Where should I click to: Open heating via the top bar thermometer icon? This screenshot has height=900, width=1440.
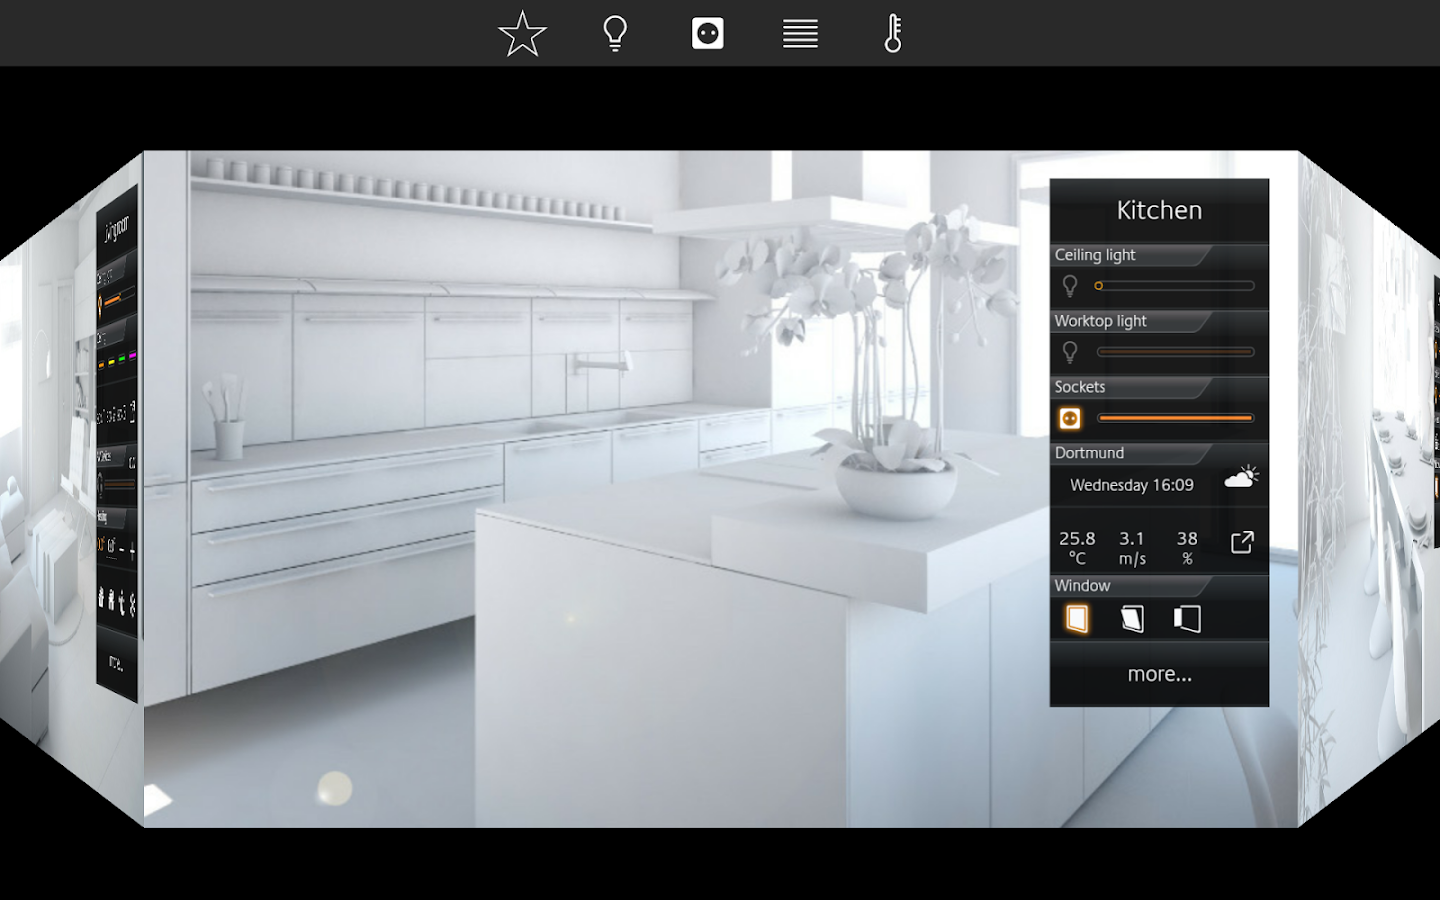click(893, 33)
